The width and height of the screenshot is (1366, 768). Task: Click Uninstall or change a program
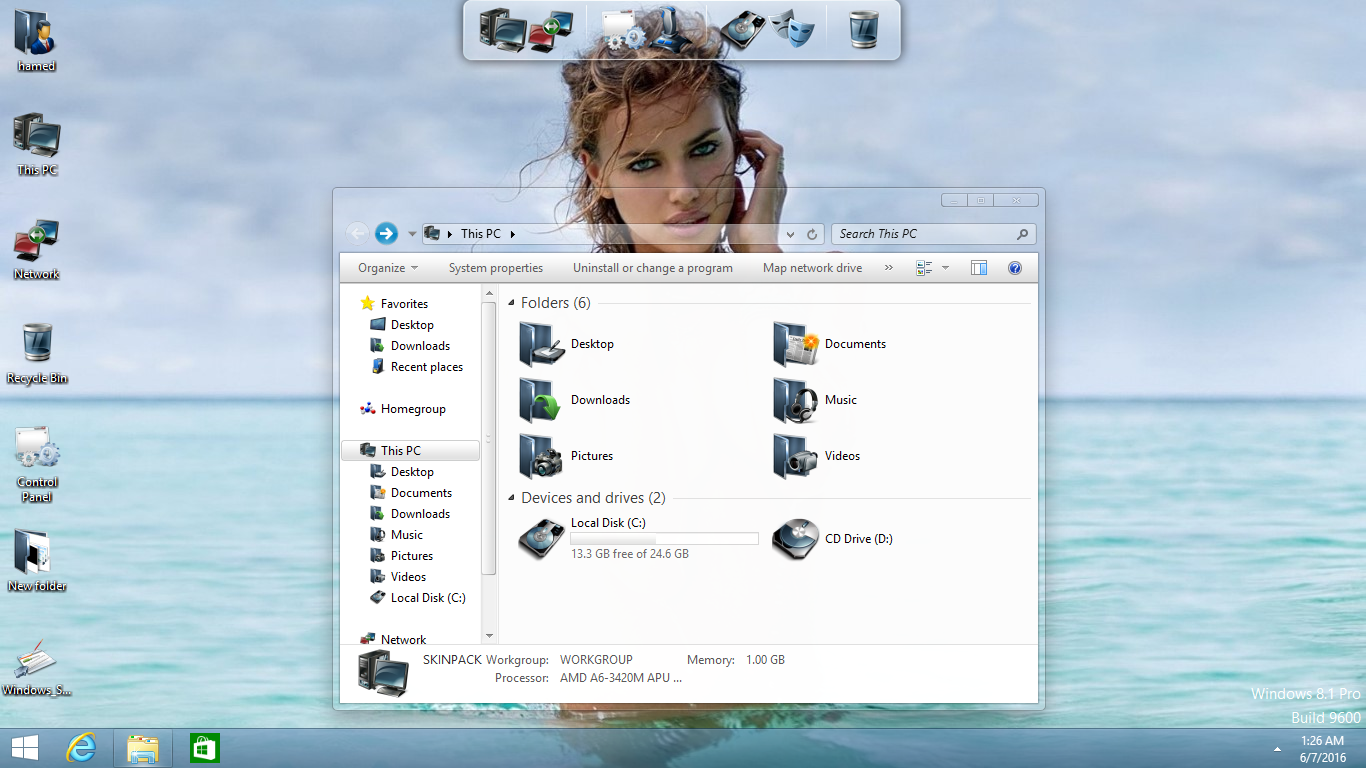coord(652,268)
